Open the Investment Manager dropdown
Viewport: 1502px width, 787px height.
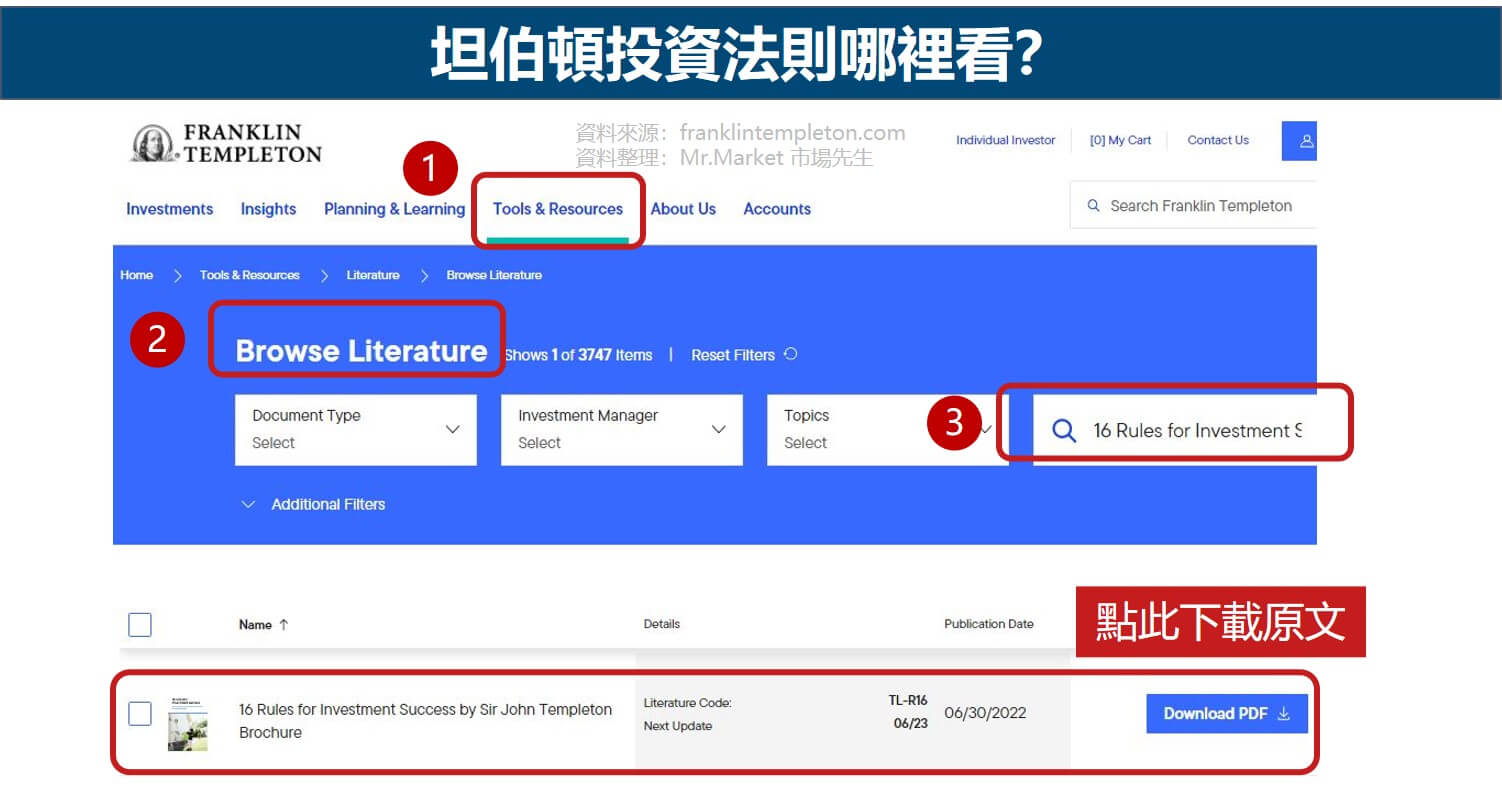pos(622,429)
